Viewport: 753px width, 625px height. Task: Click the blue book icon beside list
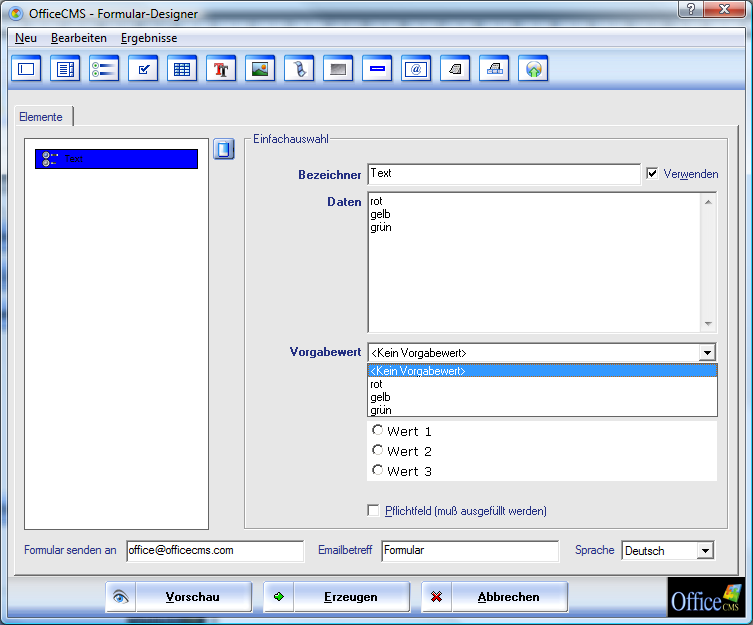(x=224, y=149)
